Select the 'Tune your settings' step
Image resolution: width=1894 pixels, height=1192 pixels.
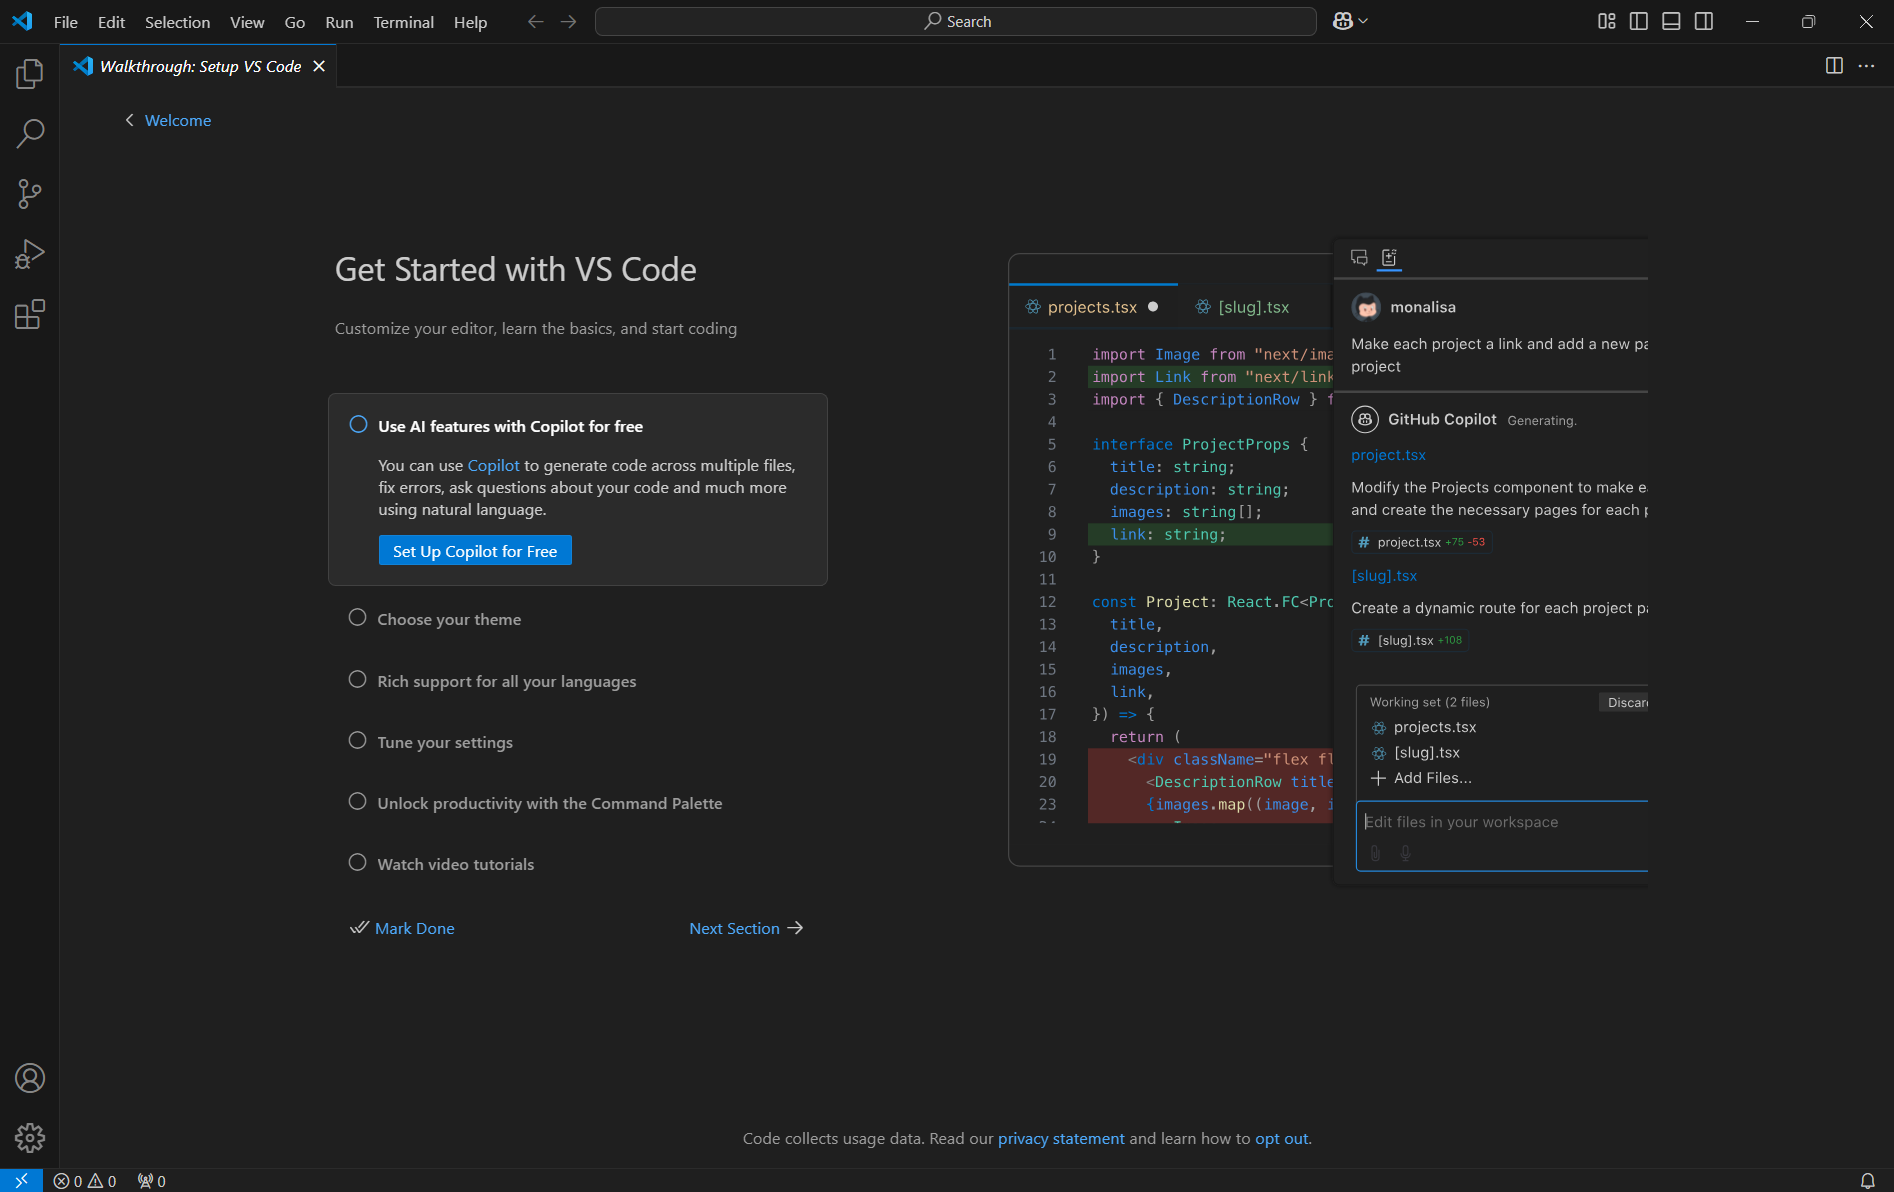click(445, 742)
